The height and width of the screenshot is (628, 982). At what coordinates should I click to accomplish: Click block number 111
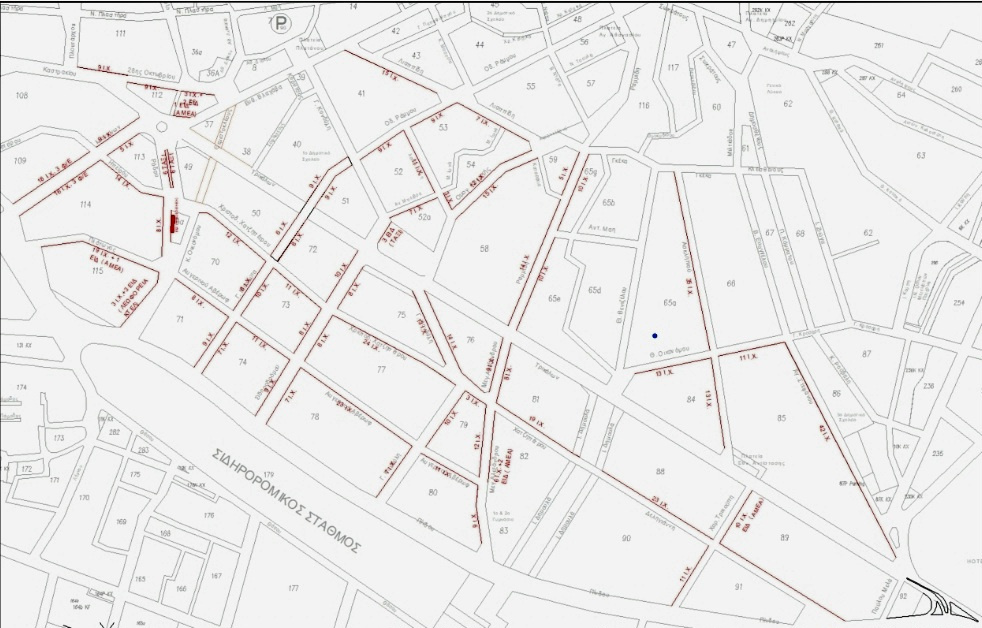pos(121,34)
